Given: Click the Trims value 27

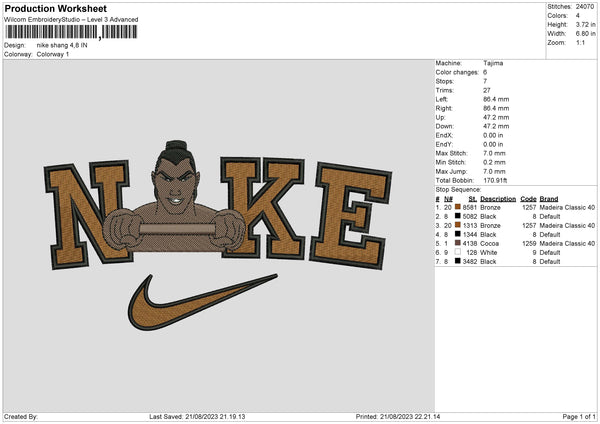Looking at the screenshot, I should [487, 90].
